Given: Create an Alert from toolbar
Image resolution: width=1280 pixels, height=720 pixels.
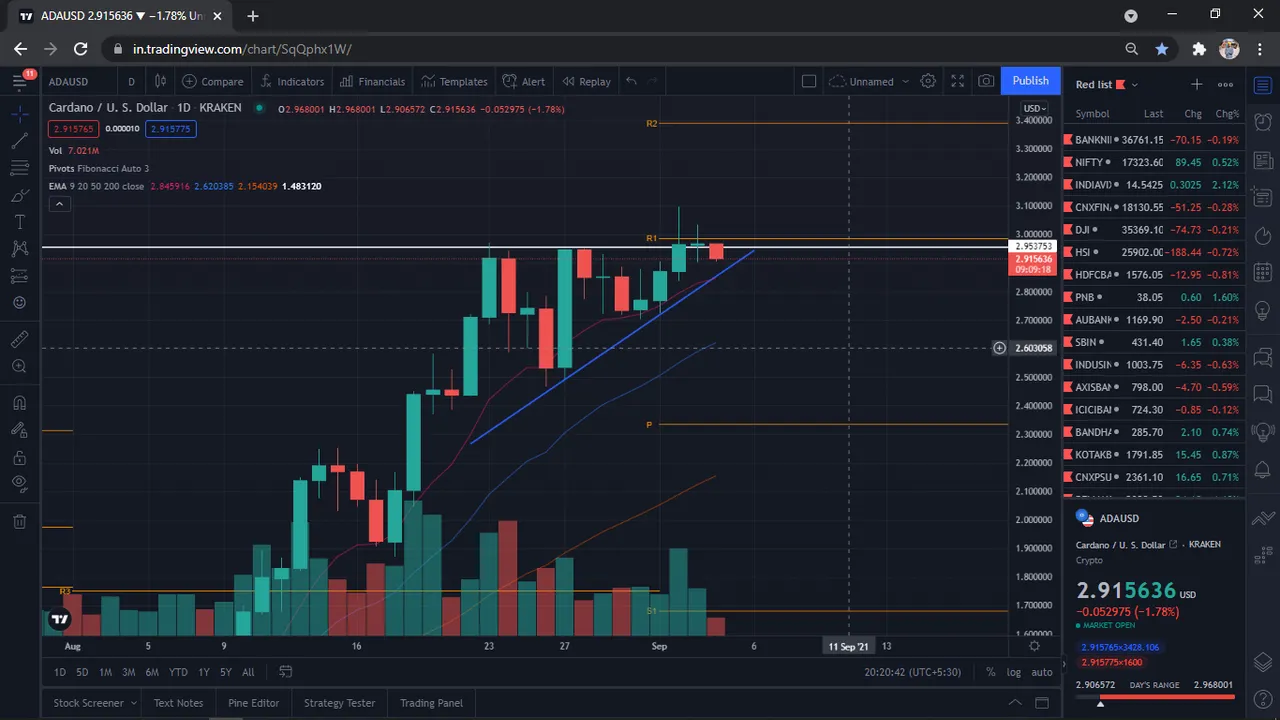Looking at the screenshot, I should [524, 81].
